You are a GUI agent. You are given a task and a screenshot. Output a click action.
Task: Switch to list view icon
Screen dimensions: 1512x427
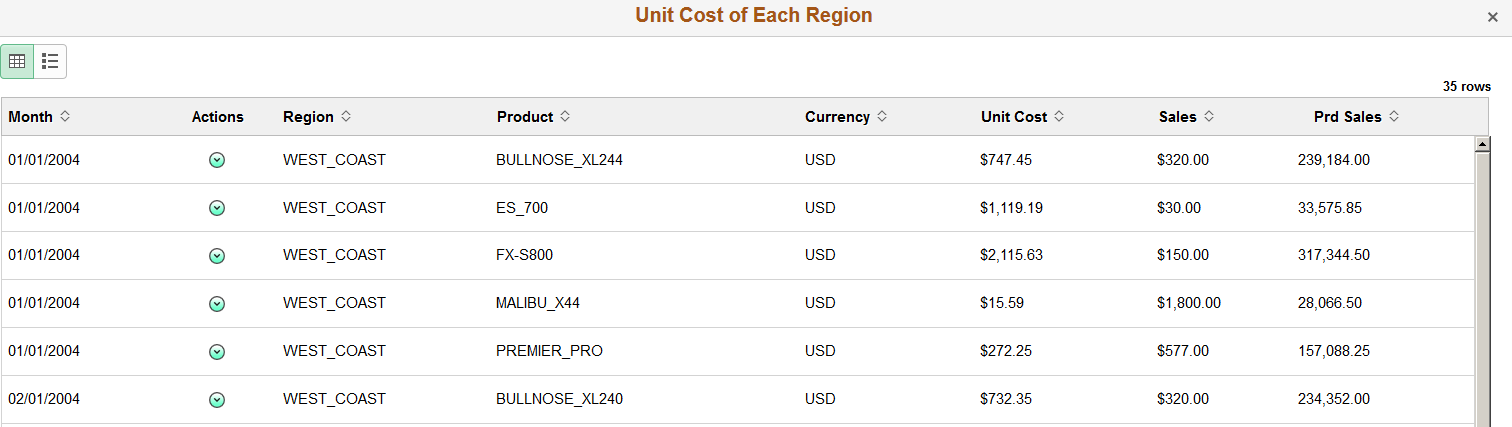tap(50, 61)
